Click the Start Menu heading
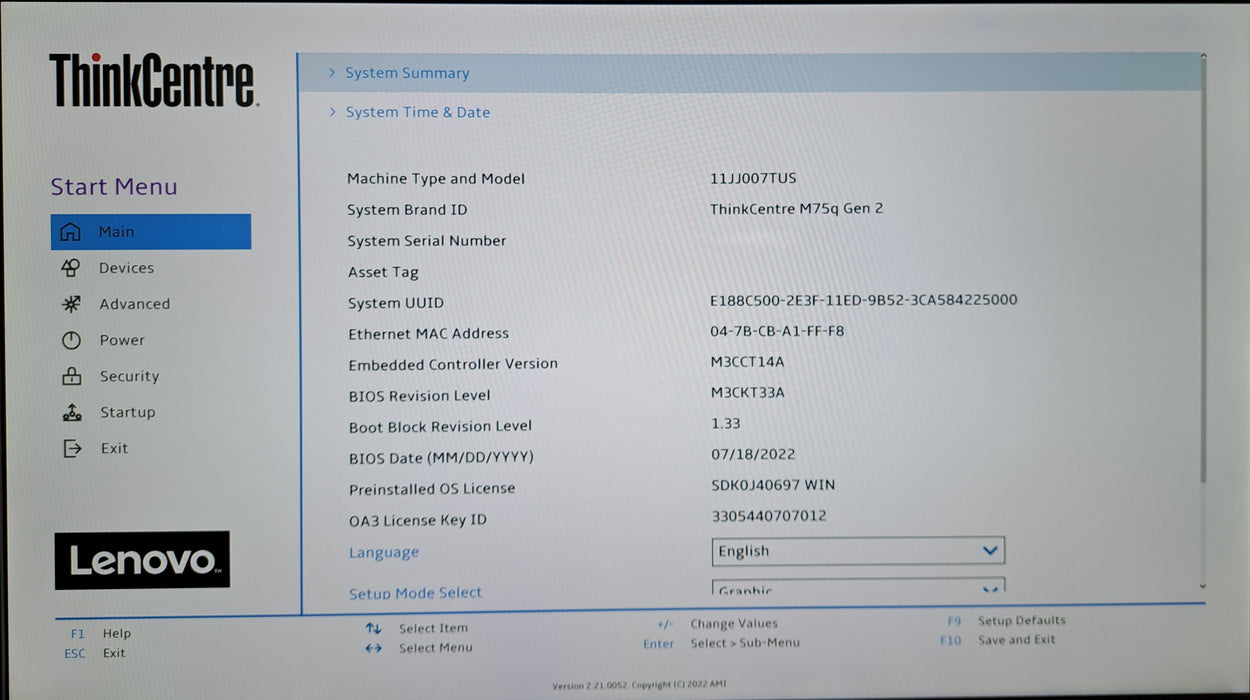This screenshot has height=700, width=1250. tap(114, 187)
